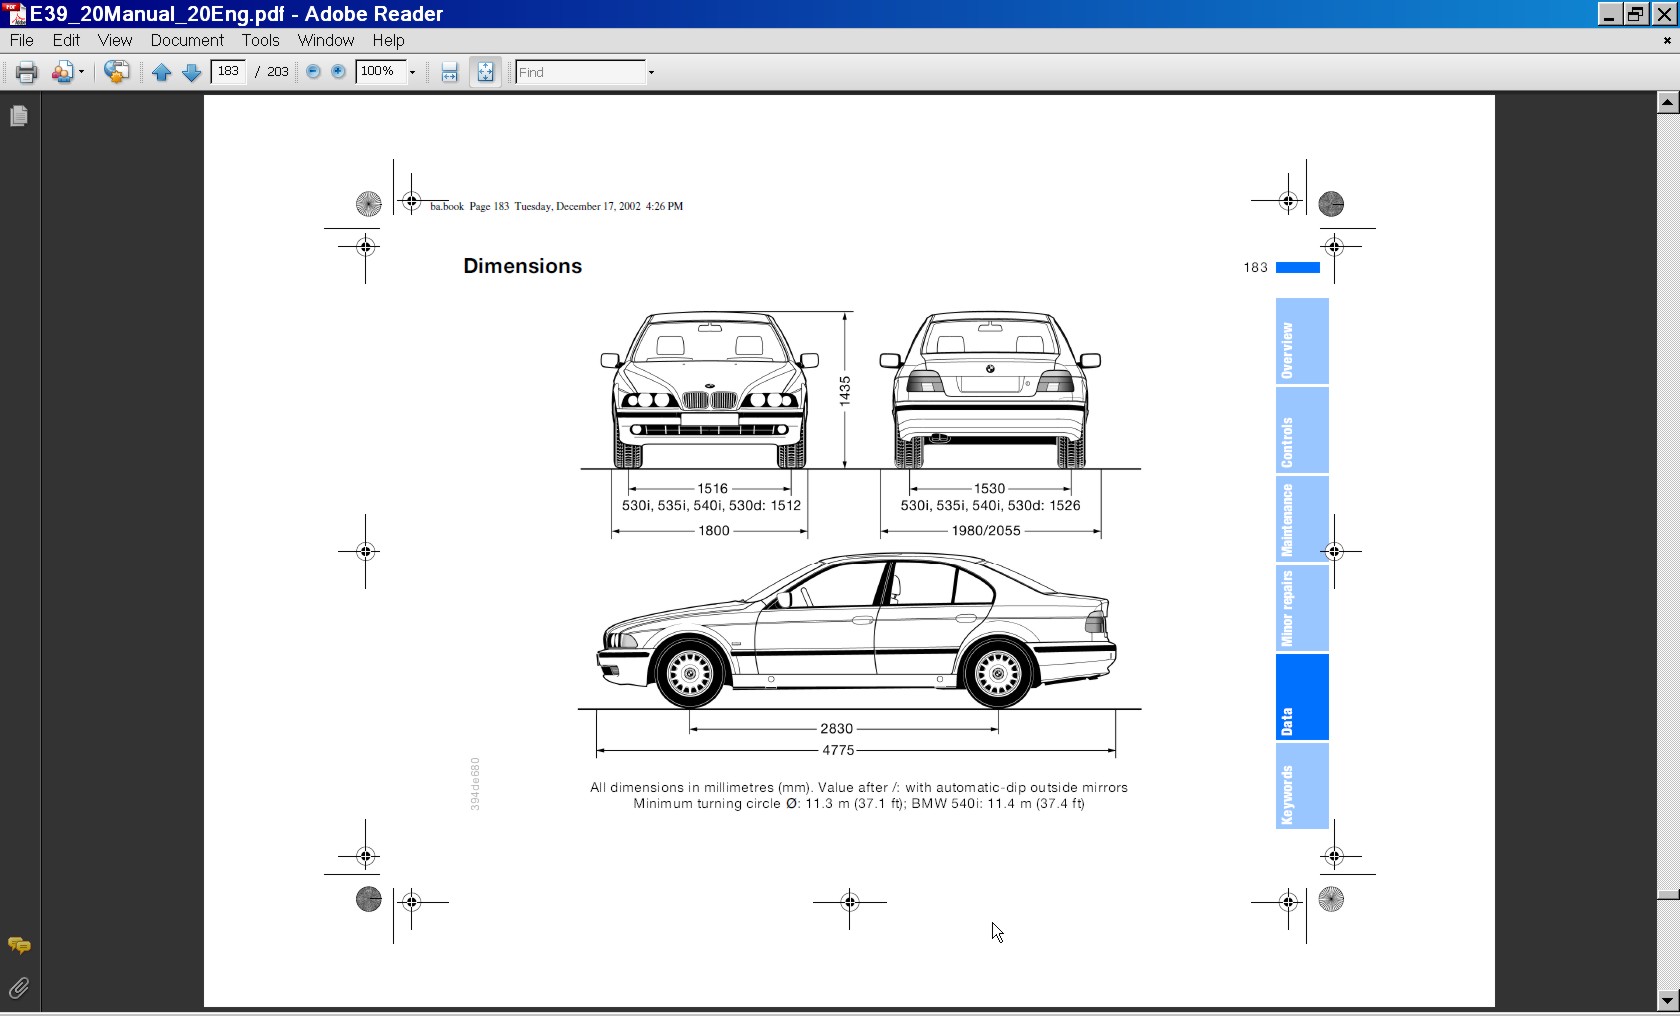The height and width of the screenshot is (1016, 1680).
Task: Click the vertical scrollbar up arrow
Action: (1667, 102)
